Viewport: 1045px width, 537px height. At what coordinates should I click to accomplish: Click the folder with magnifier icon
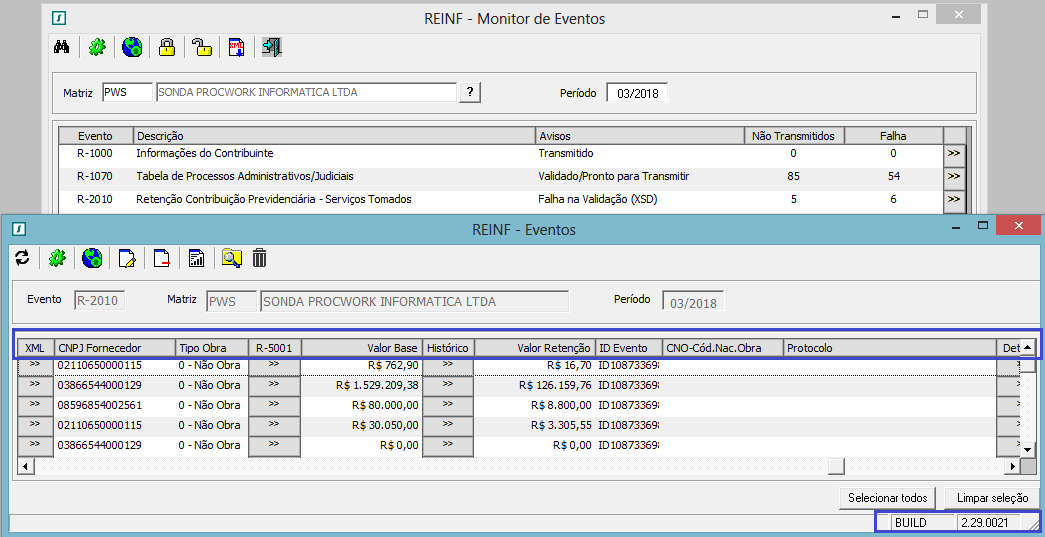231,259
